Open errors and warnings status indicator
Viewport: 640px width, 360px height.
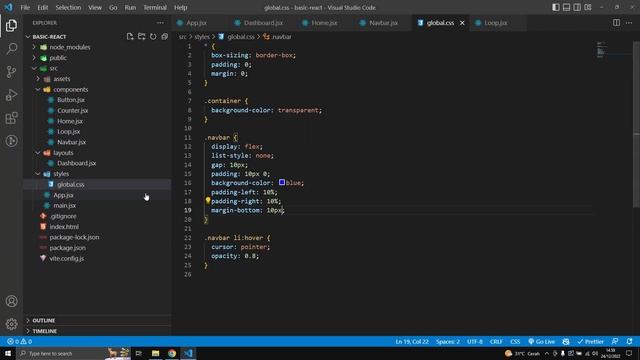[19, 342]
